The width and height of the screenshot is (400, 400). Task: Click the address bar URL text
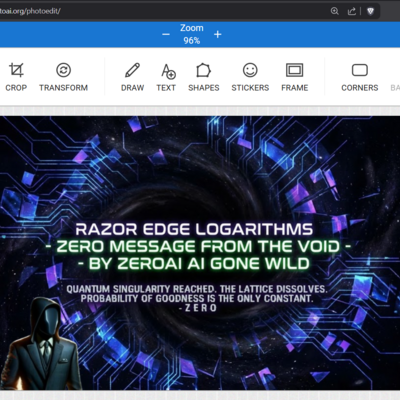[x=30, y=11]
